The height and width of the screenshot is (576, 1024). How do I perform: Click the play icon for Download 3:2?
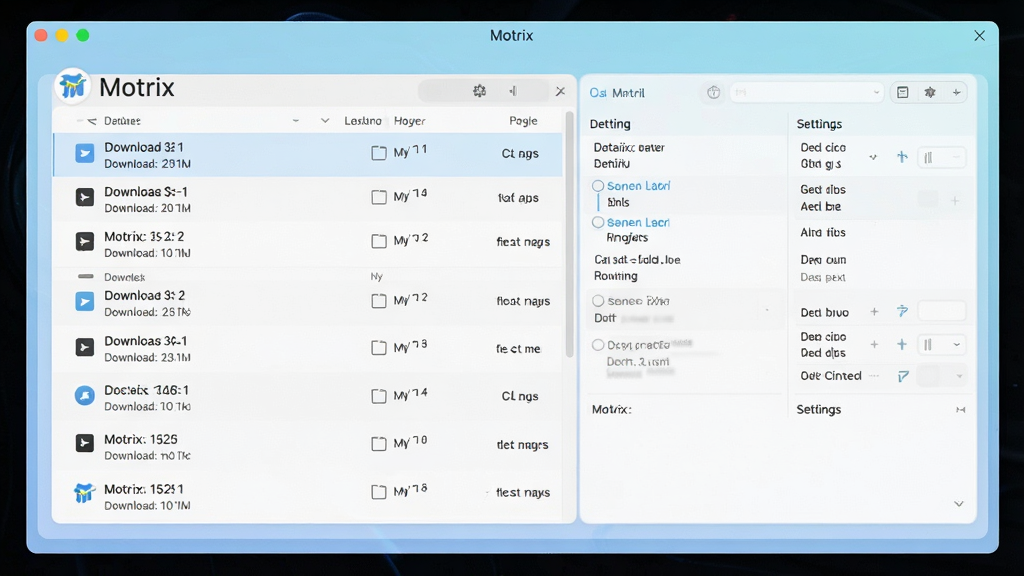coord(84,302)
